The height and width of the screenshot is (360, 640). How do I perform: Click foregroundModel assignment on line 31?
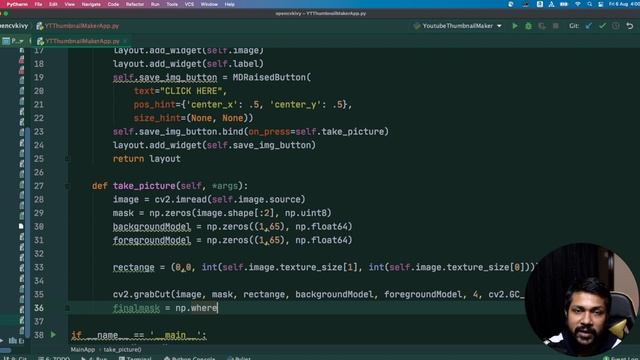(x=152, y=240)
